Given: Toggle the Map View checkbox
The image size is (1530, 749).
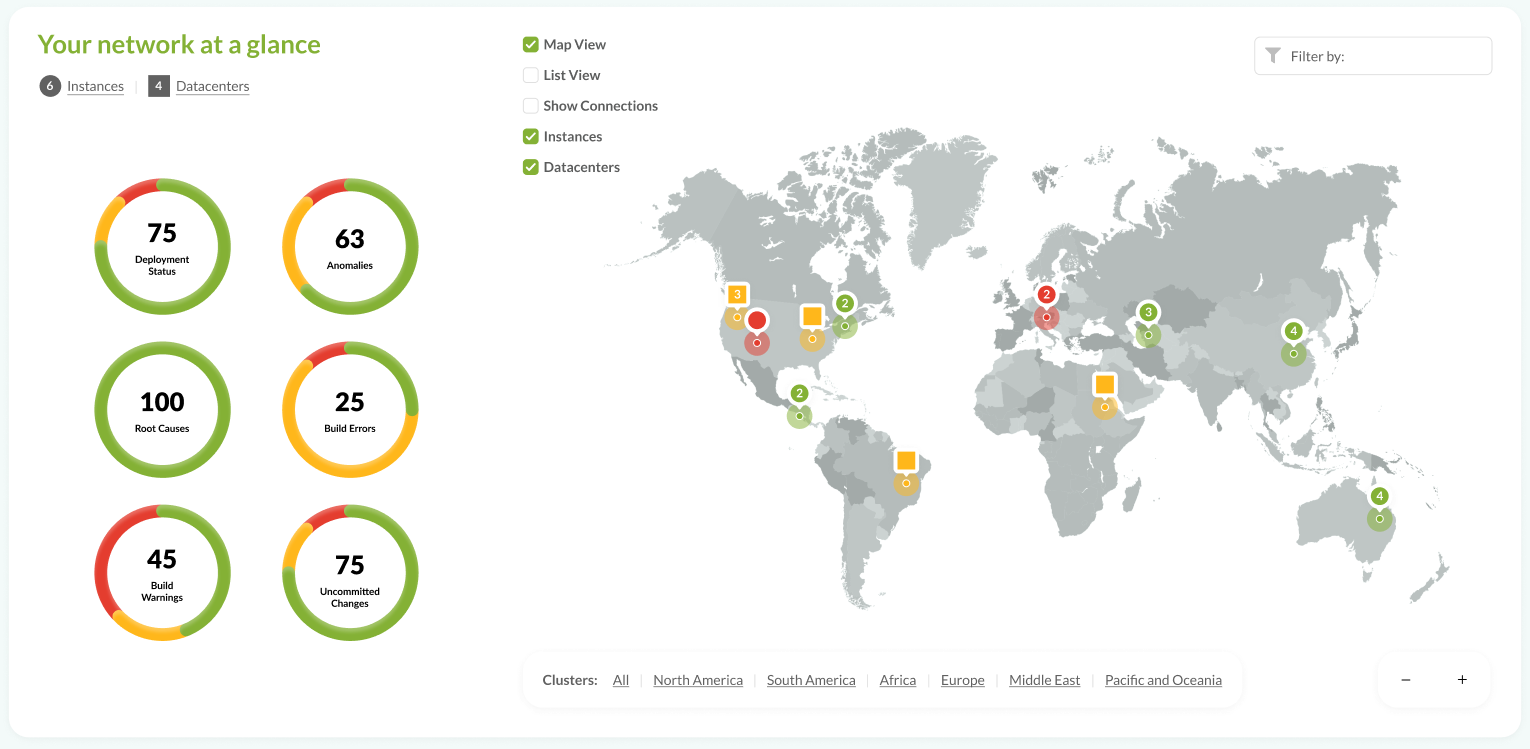Looking at the screenshot, I should 531,44.
